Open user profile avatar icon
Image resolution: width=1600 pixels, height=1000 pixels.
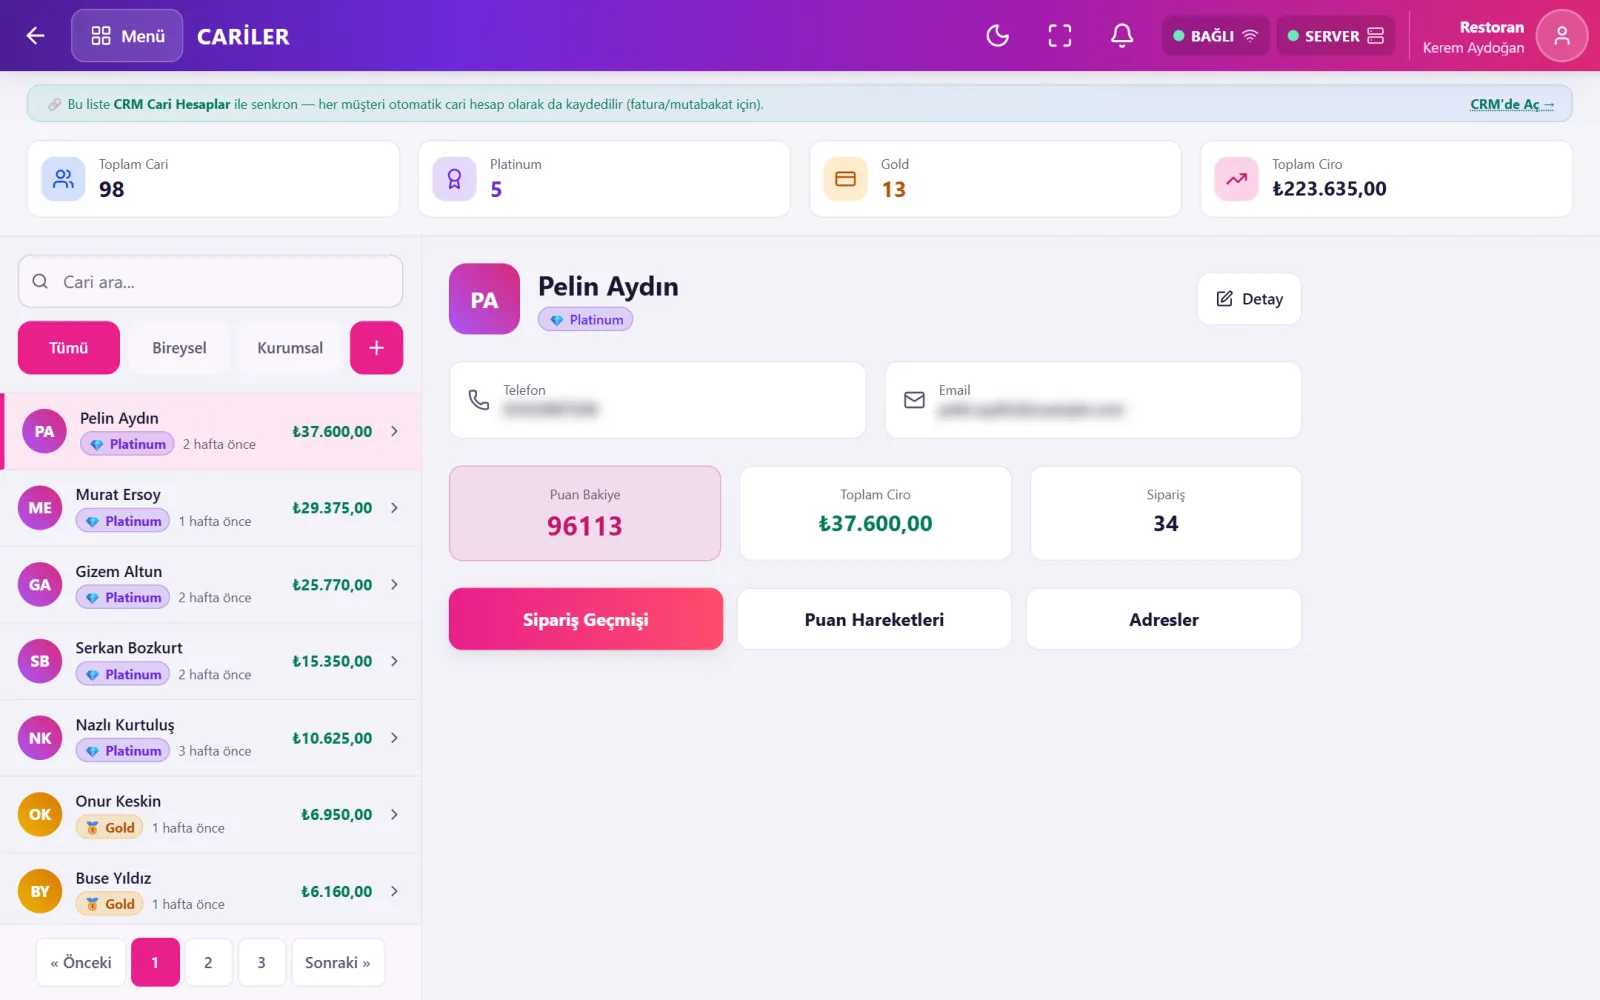click(x=1561, y=36)
